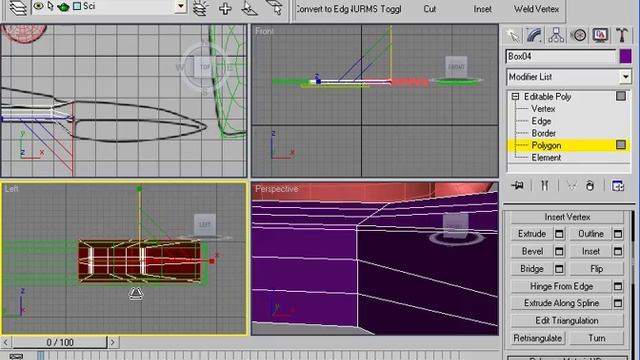Click the teapot render layer icon
640x360 pixels.
click(x=63, y=7)
